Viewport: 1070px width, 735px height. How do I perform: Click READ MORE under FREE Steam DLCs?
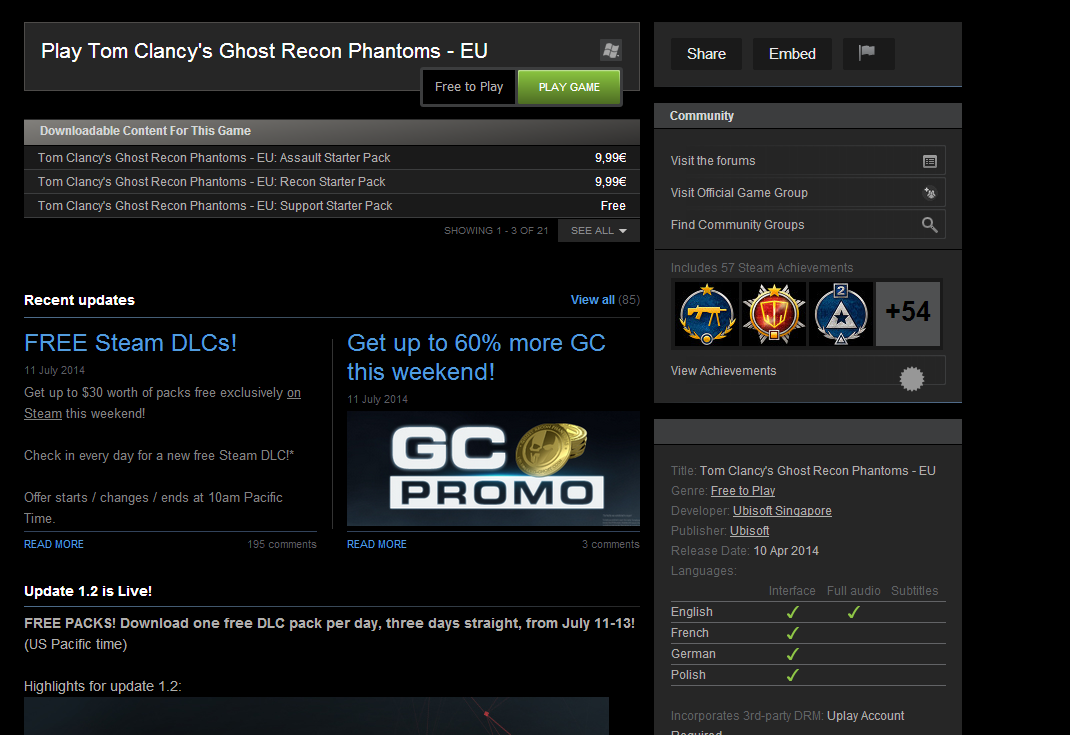tap(54, 544)
